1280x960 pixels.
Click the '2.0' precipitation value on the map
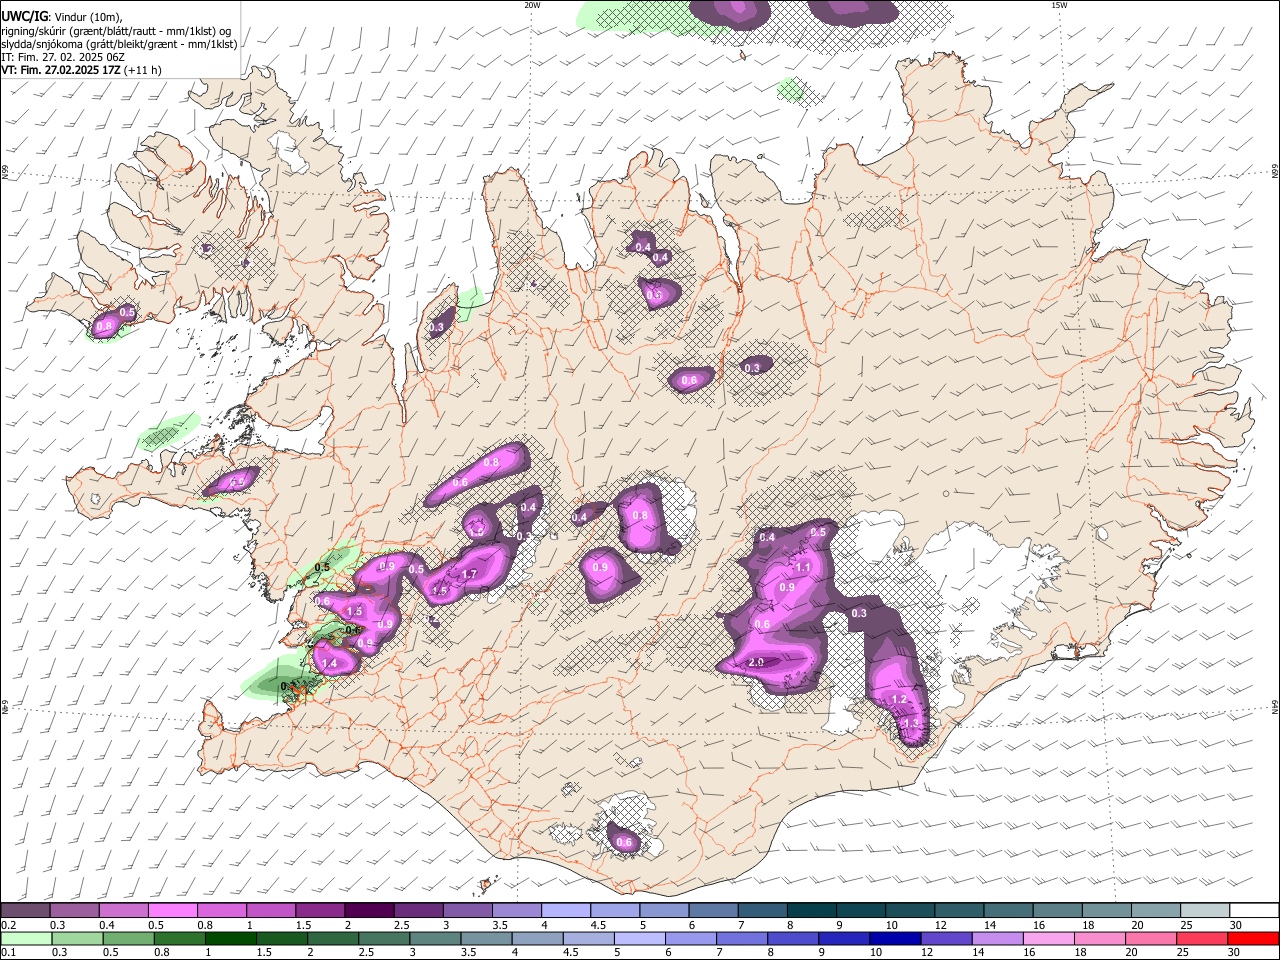(x=756, y=662)
